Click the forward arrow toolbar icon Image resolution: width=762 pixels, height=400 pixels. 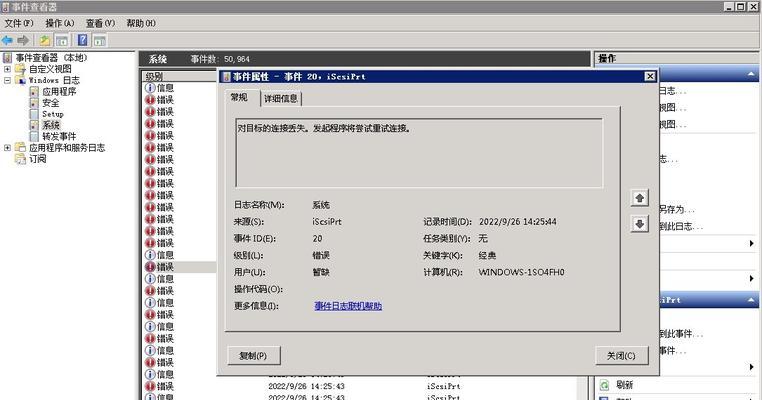(23, 40)
